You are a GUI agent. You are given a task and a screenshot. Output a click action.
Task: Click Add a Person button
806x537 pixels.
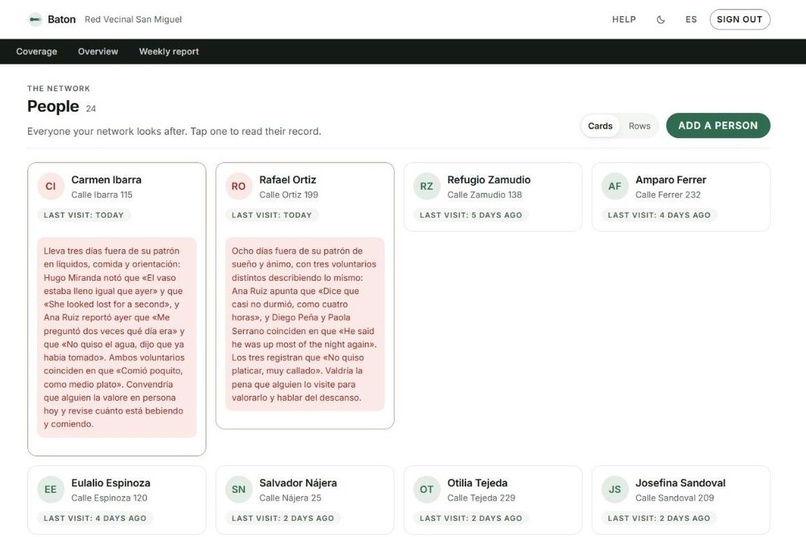(x=718, y=125)
